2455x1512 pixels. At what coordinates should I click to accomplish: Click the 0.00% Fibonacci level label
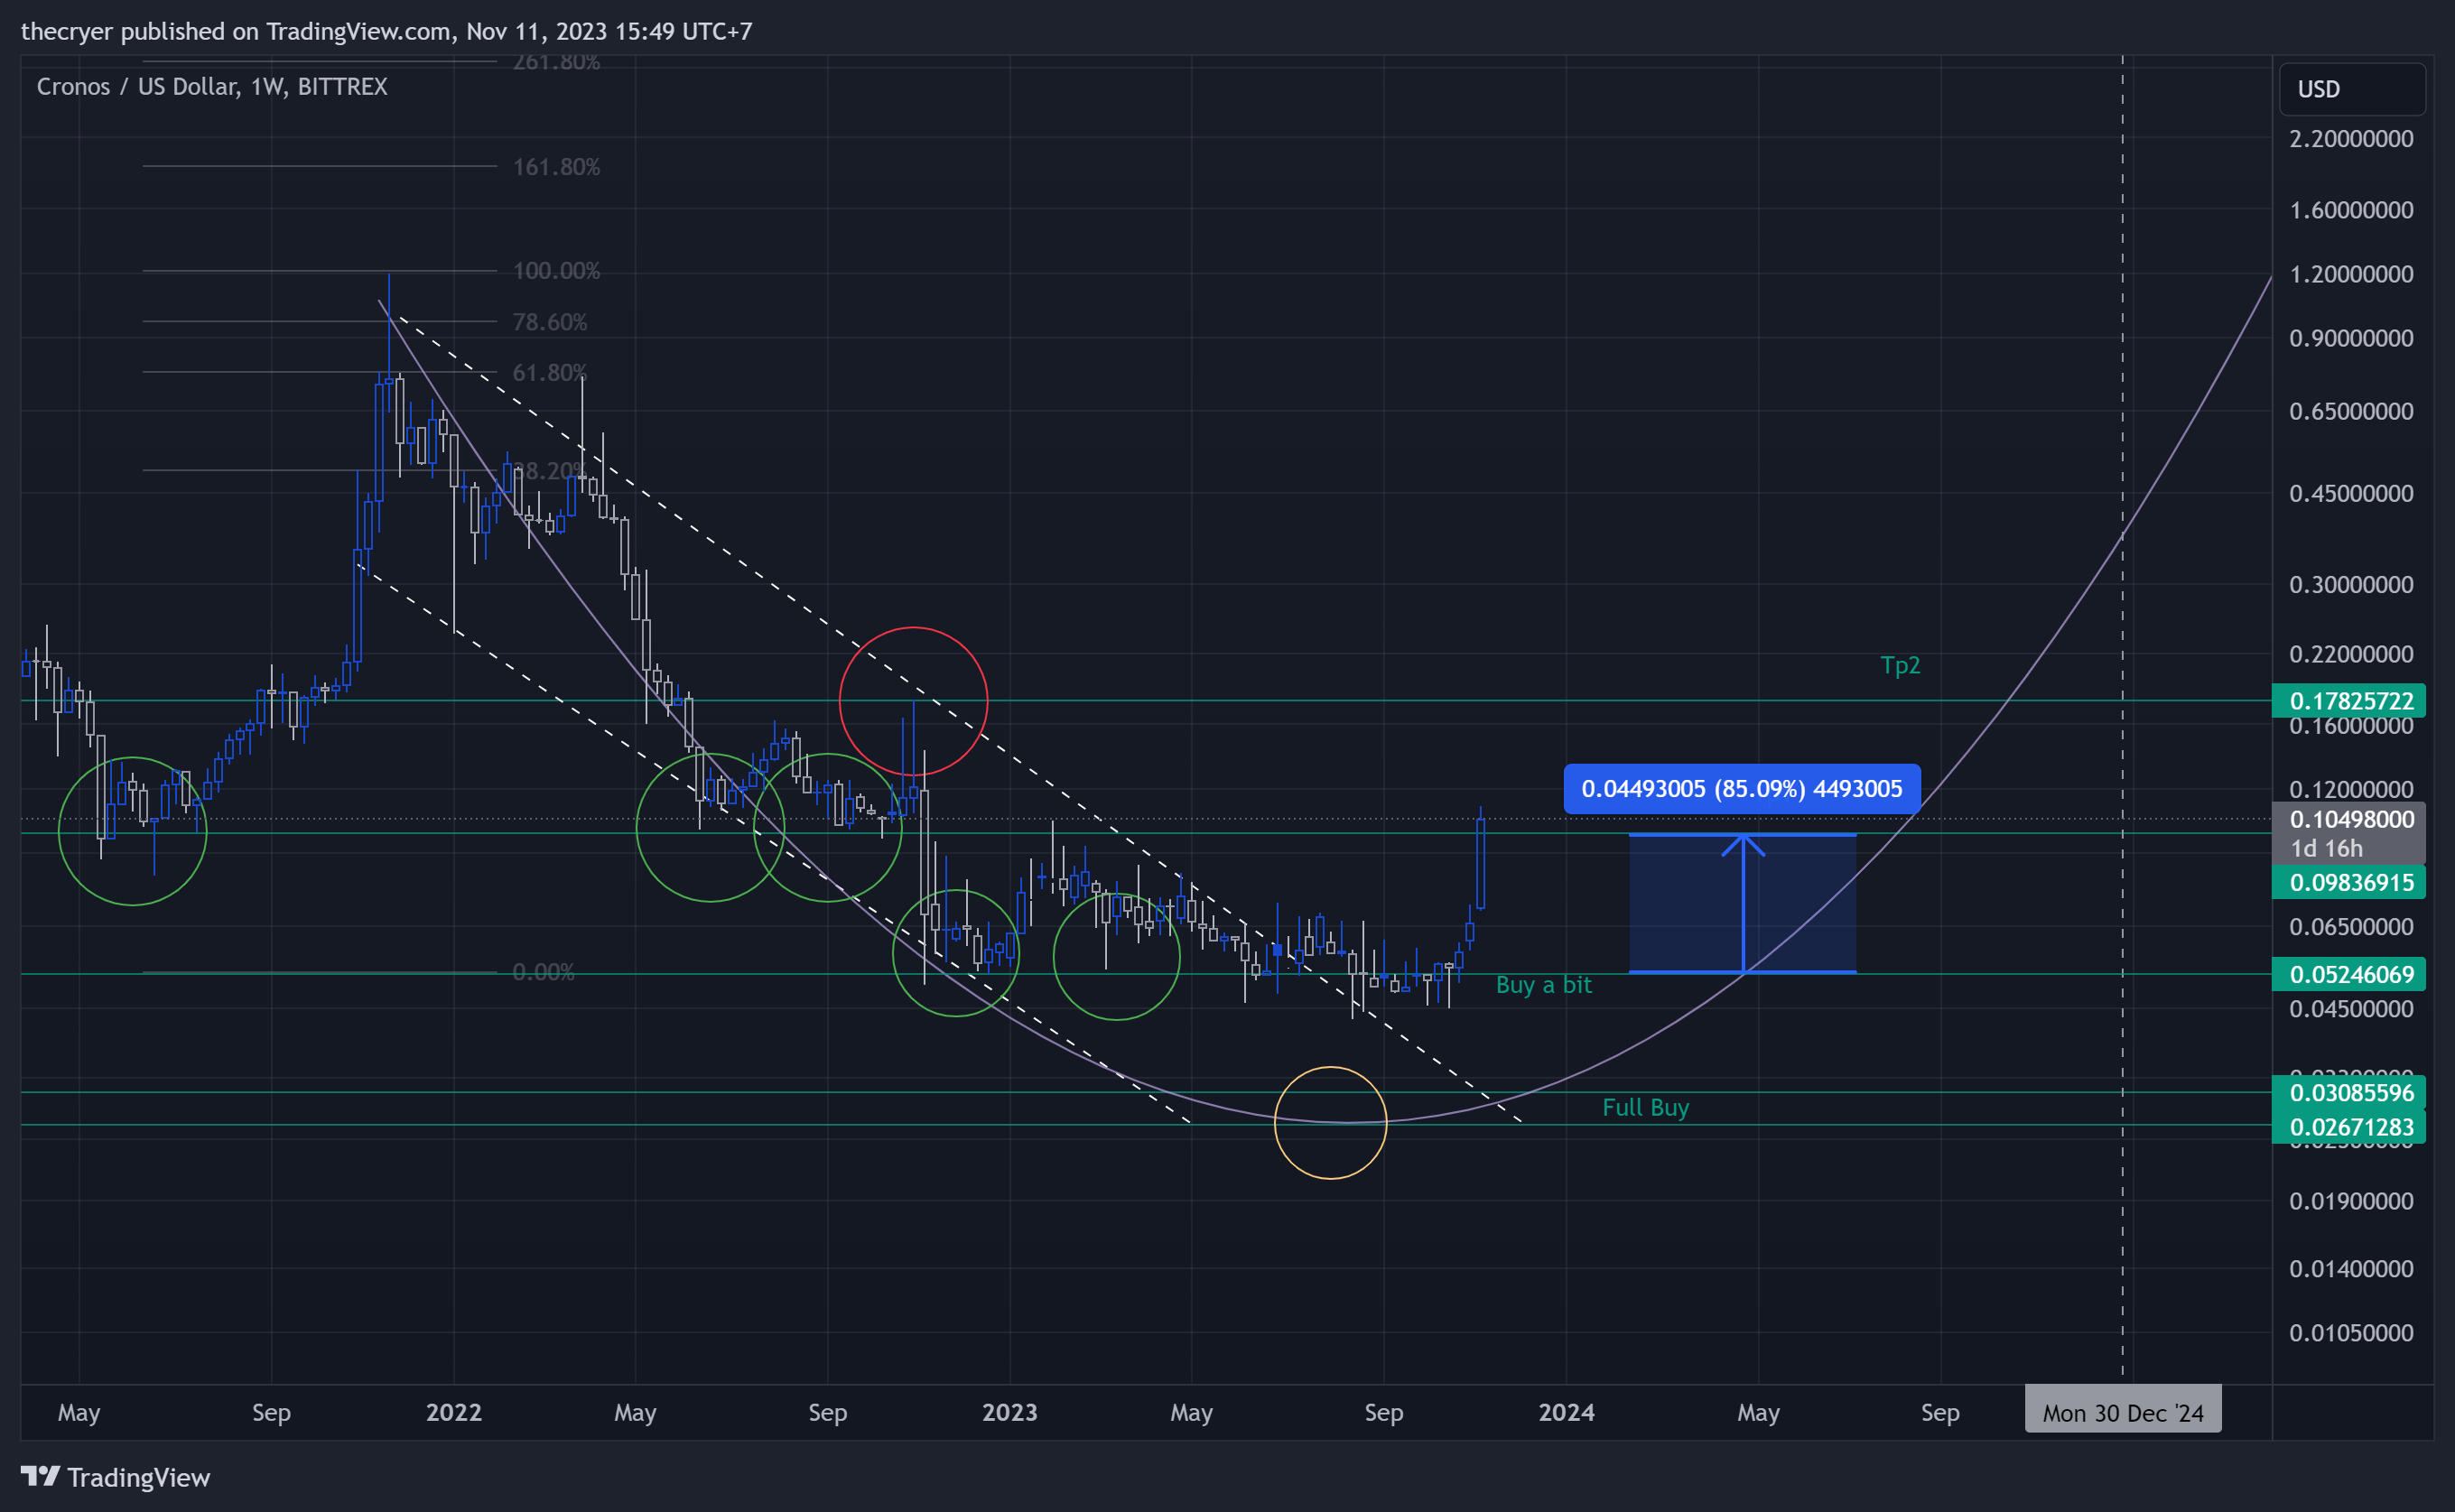click(543, 972)
